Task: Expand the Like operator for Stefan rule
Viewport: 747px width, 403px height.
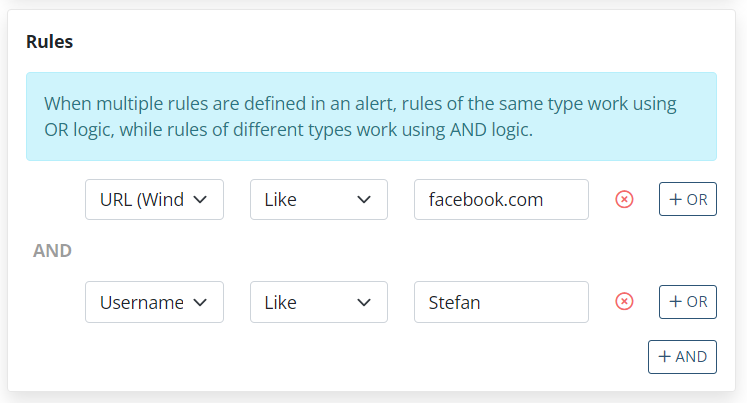Action: tap(318, 302)
